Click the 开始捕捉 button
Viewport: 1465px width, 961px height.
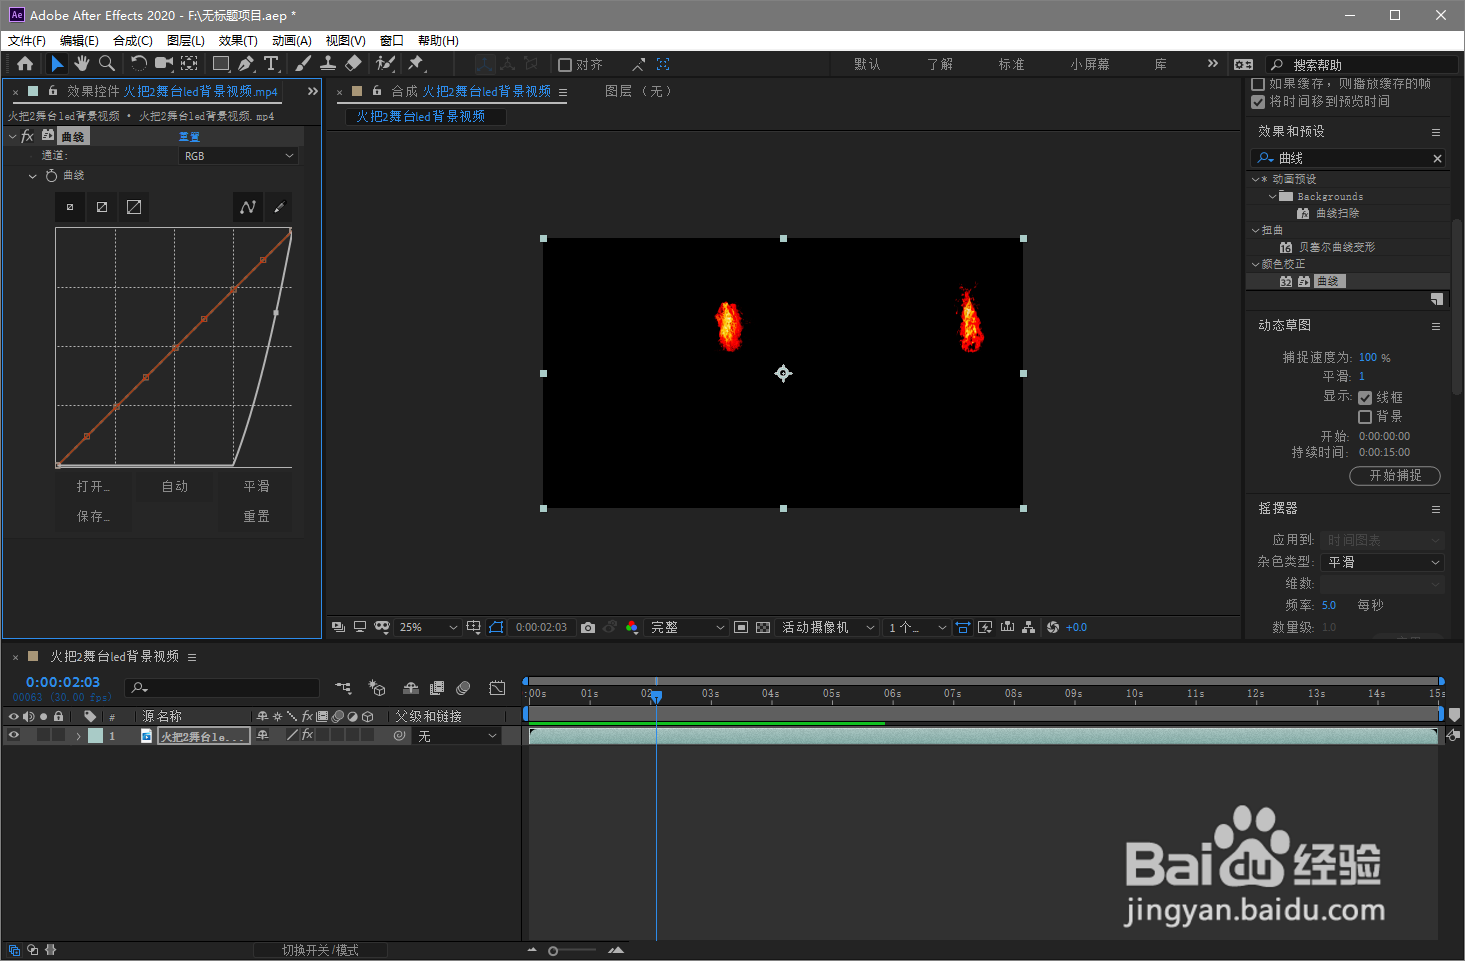point(1395,476)
